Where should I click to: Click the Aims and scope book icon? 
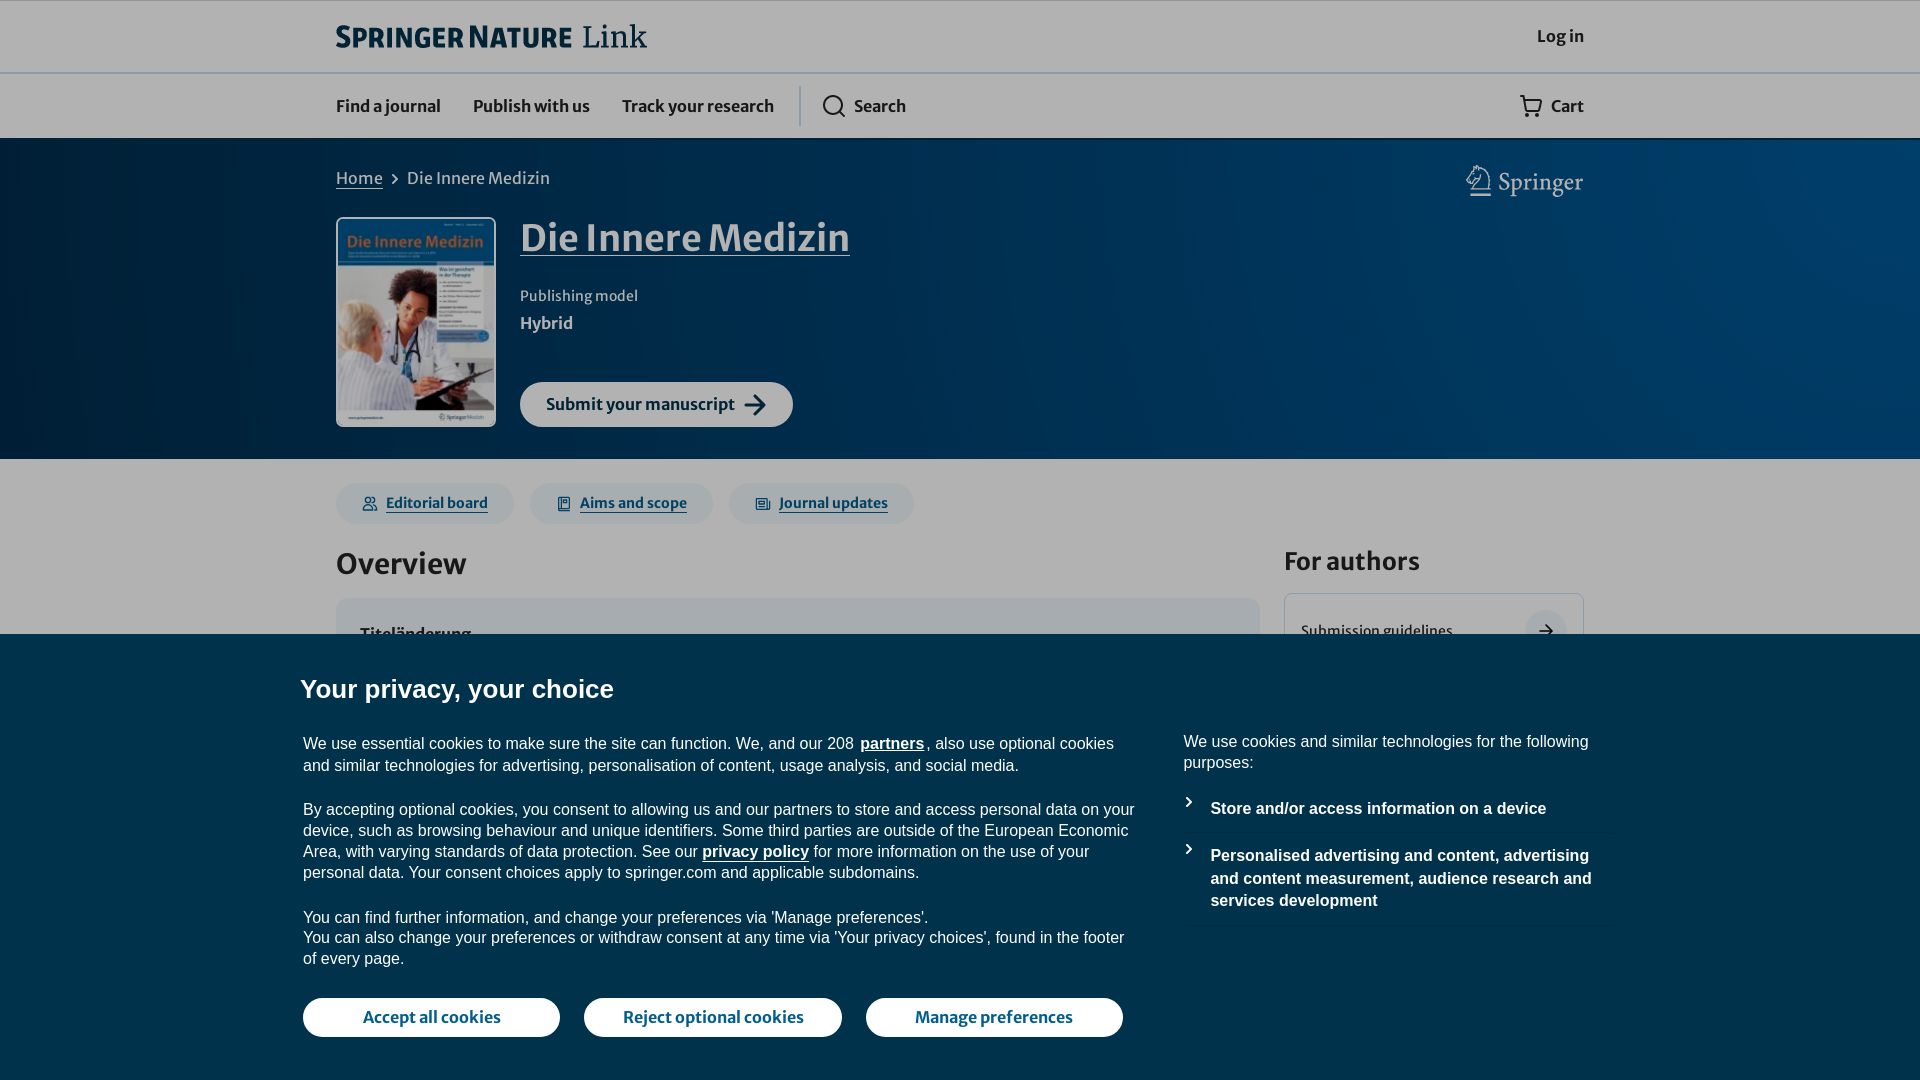[564, 504]
